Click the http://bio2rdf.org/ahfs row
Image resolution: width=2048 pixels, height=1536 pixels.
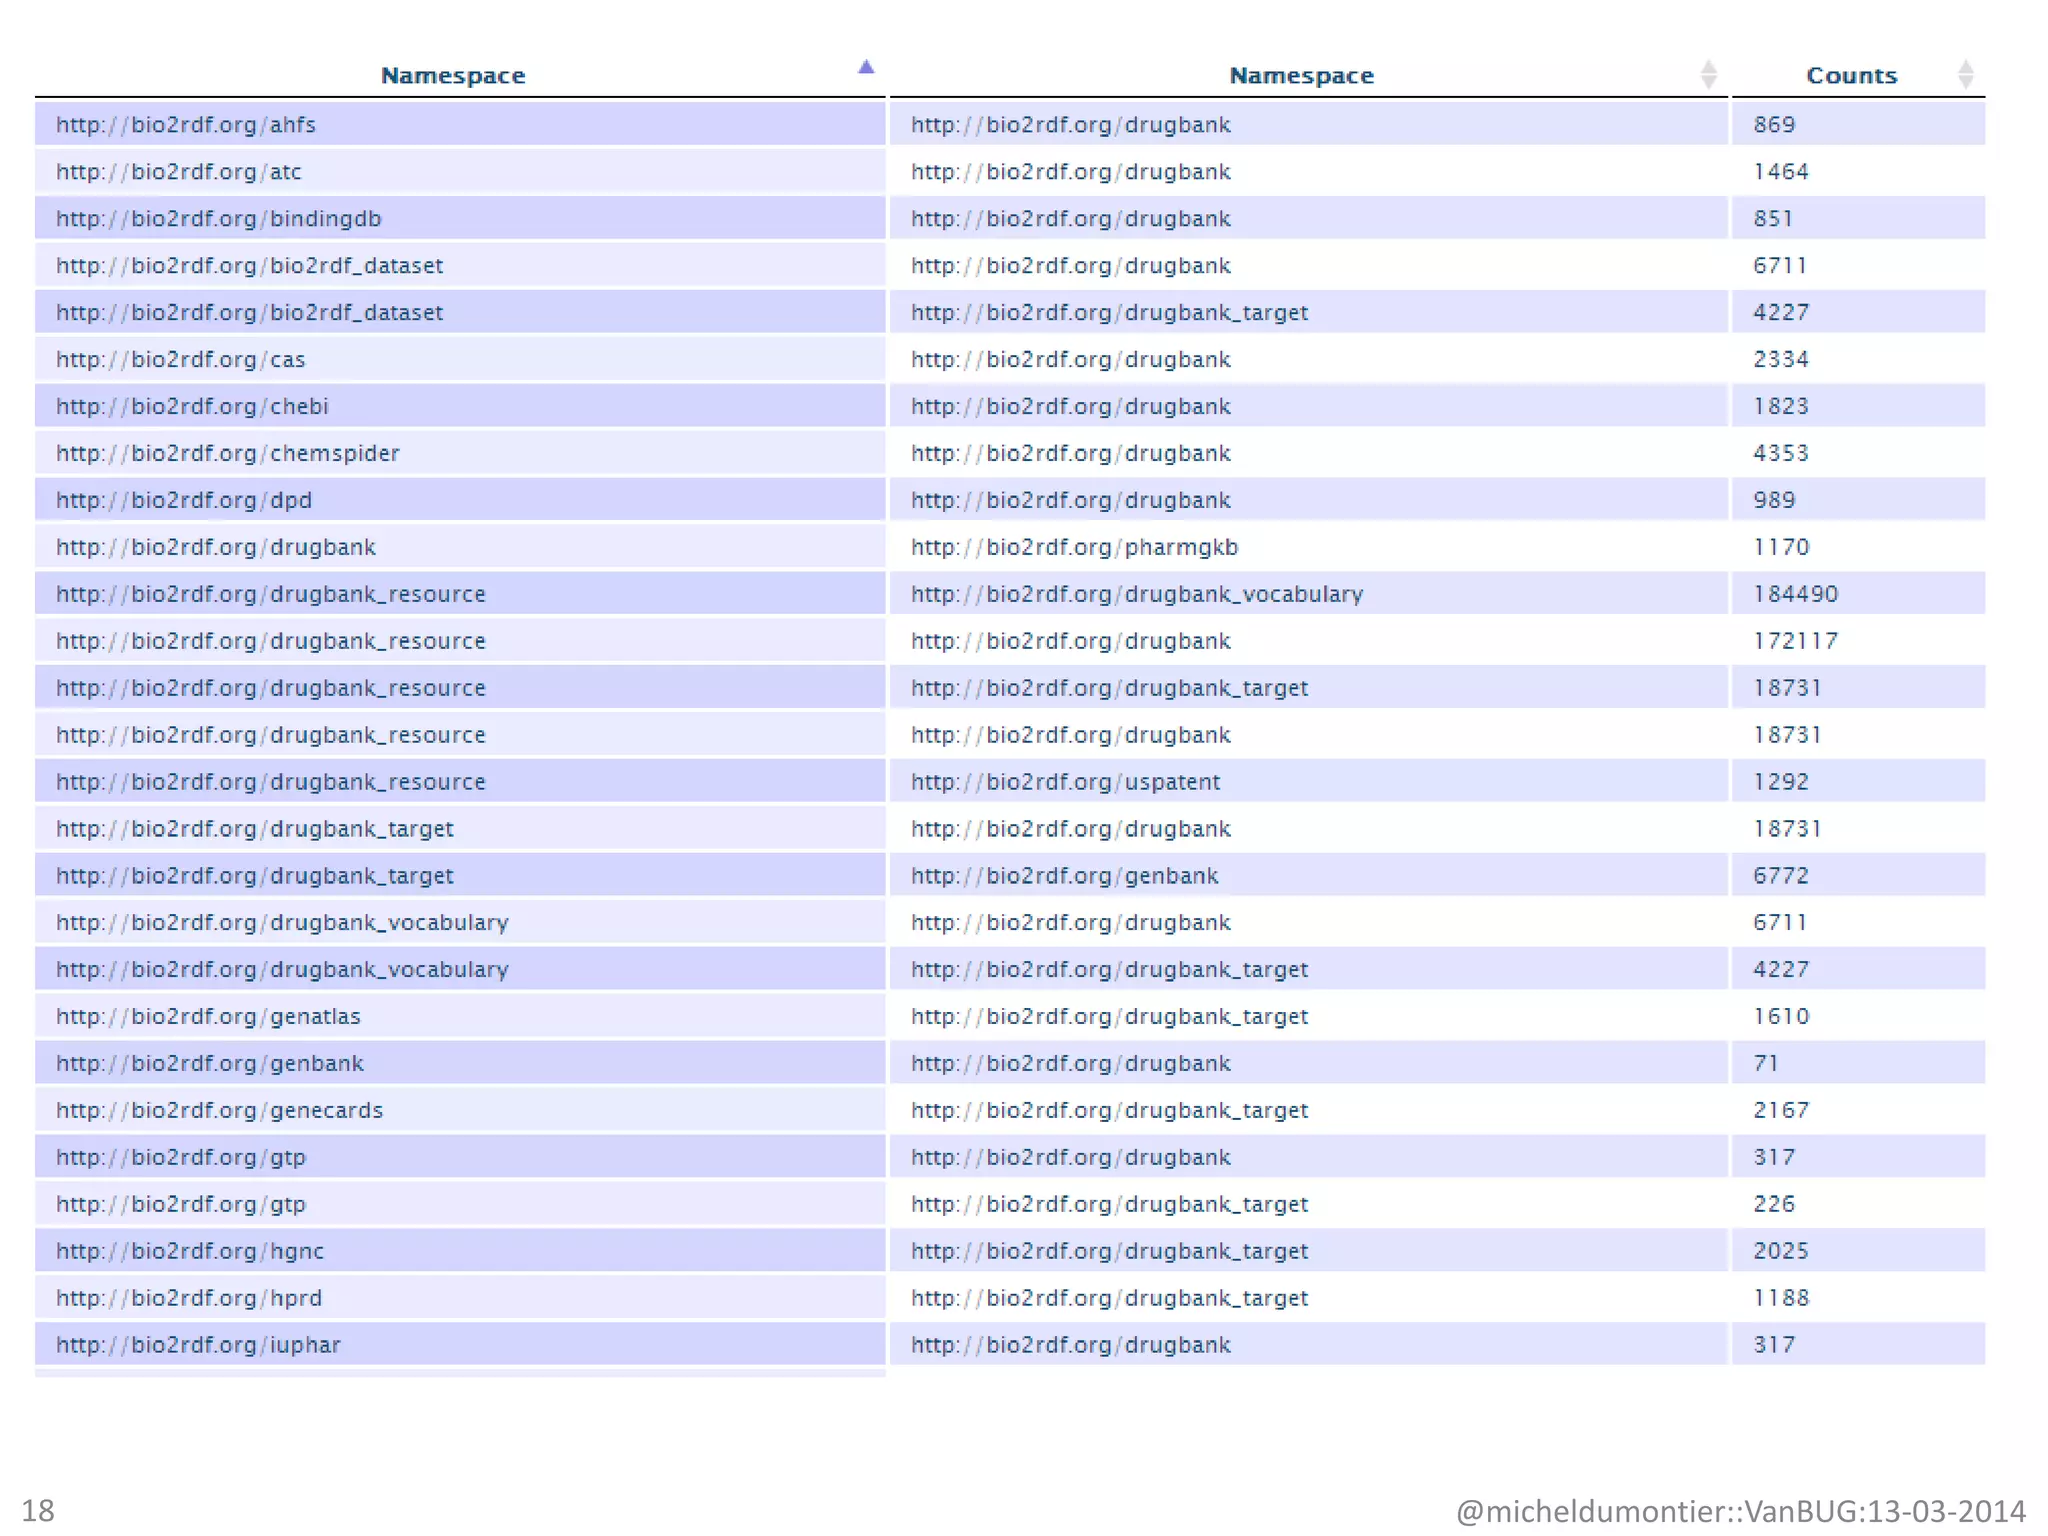(186, 125)
